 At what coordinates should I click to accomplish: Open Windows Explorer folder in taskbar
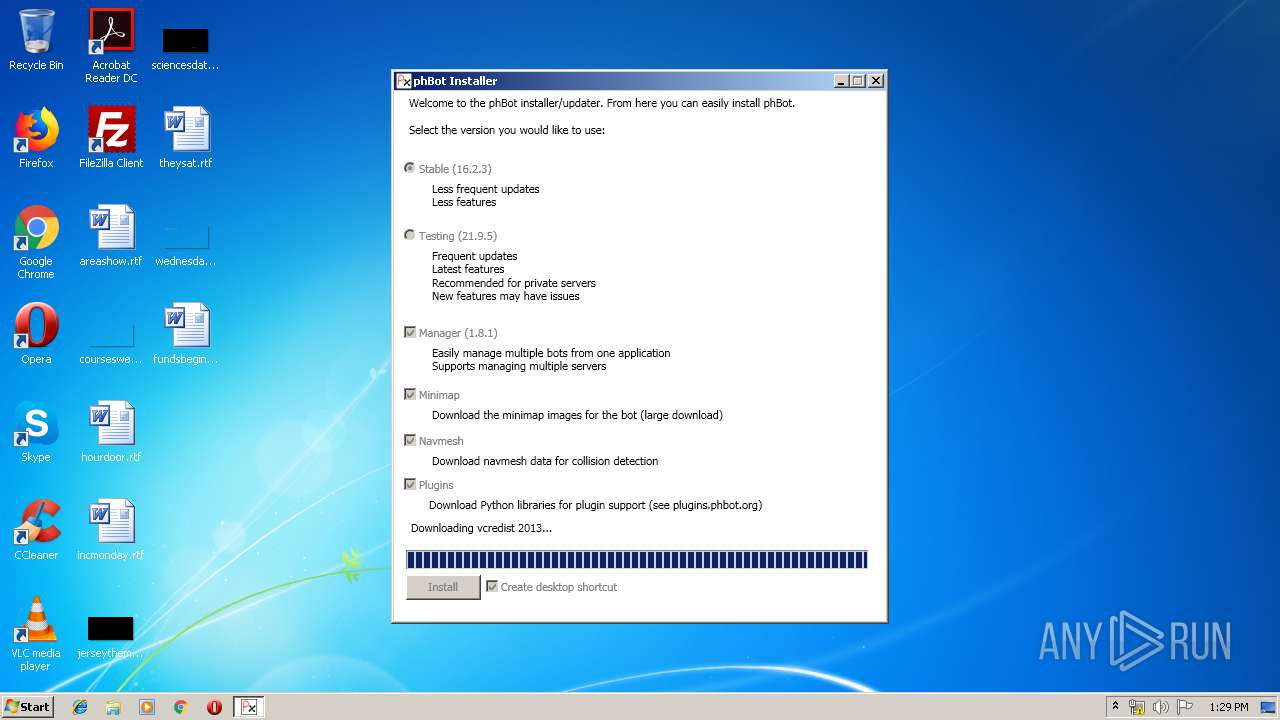click(113, 707)
